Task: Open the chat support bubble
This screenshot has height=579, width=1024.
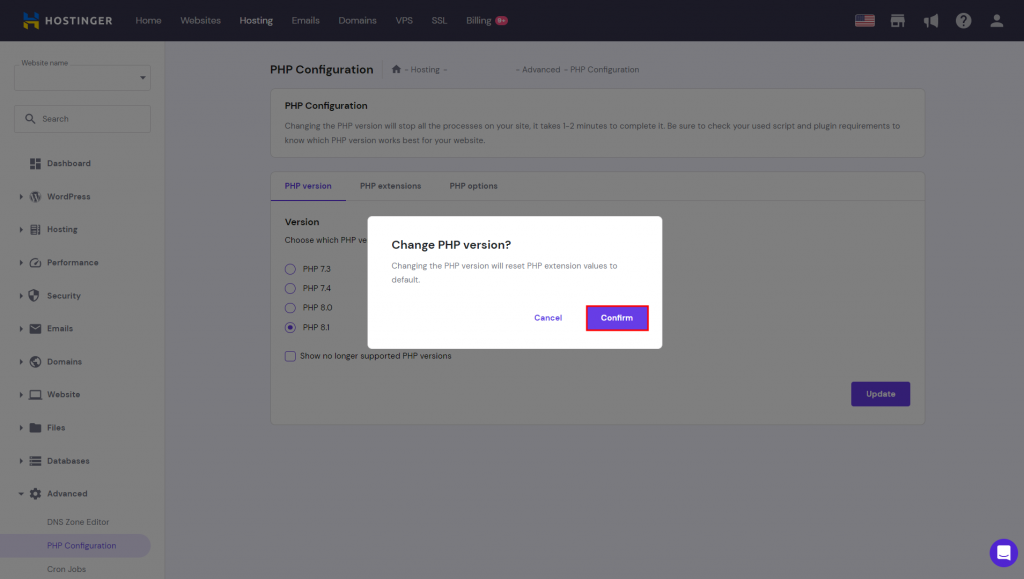Action: click(1003, 553)
